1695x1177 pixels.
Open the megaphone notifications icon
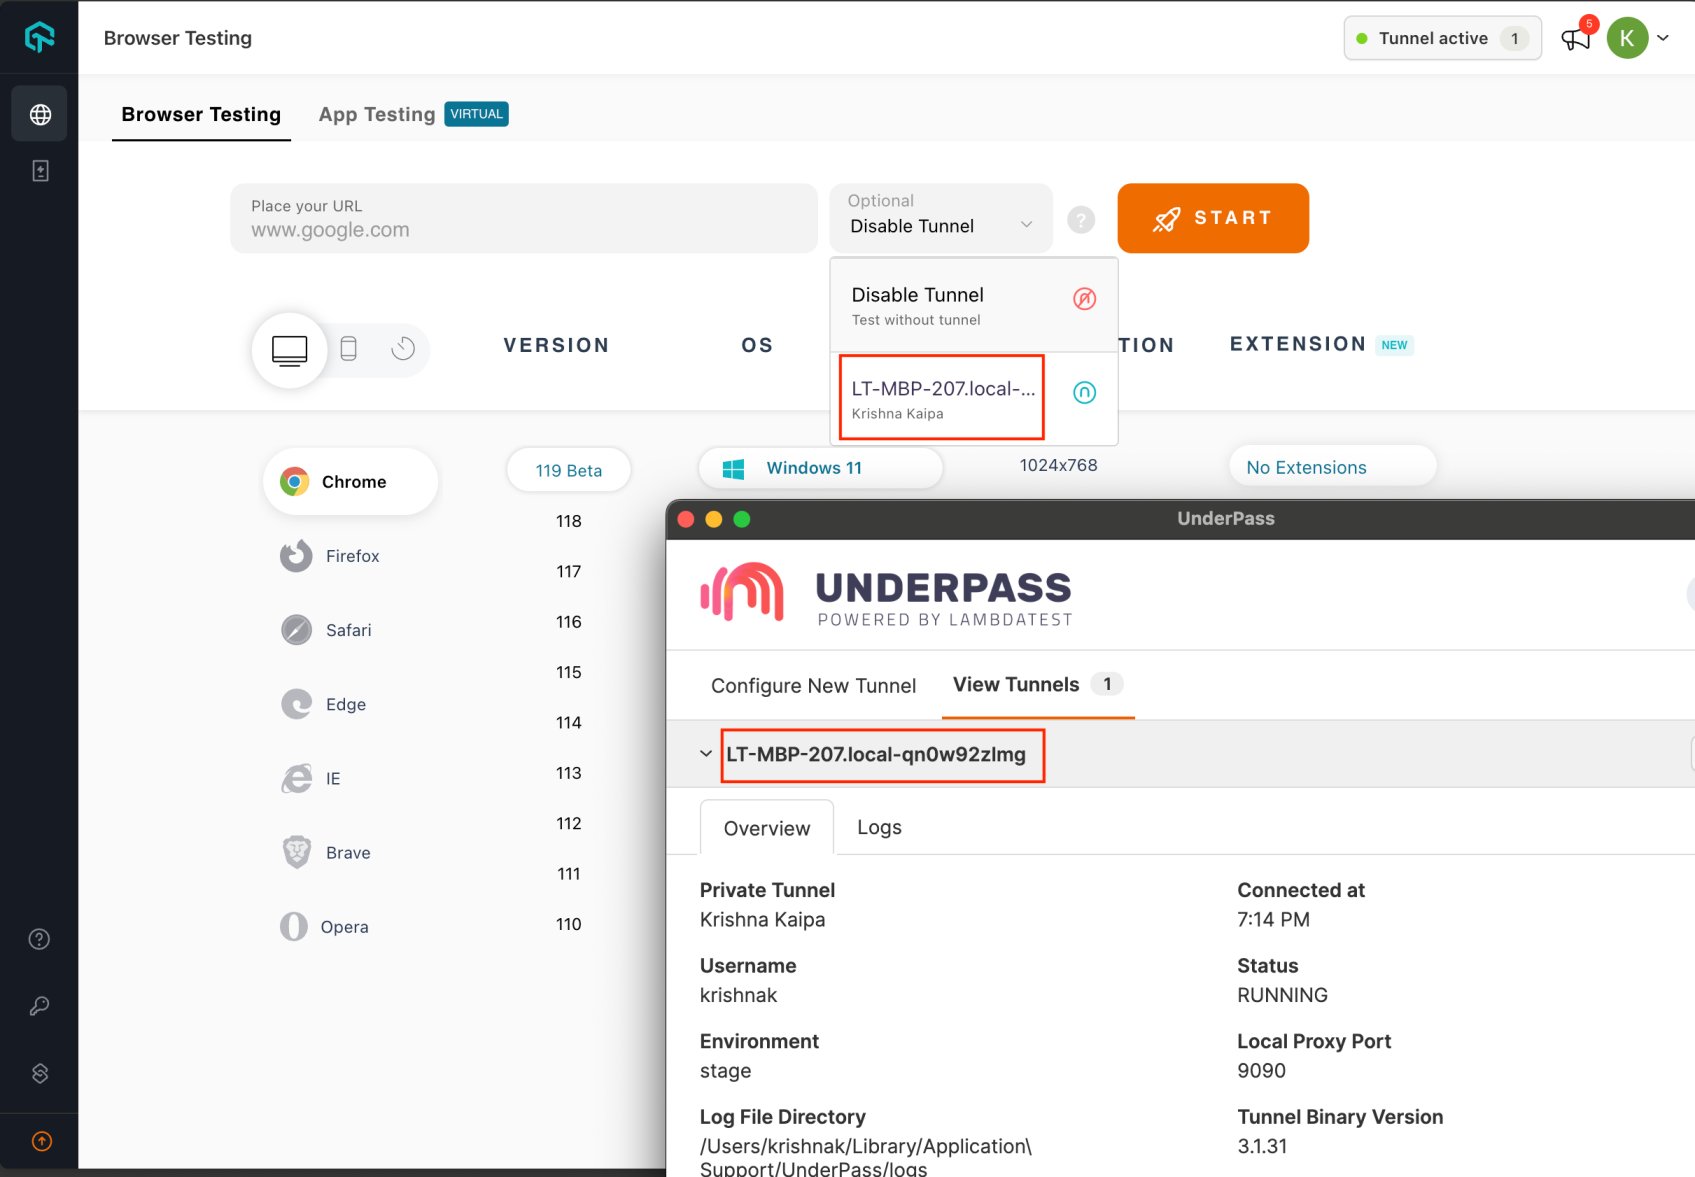(x=1575, y=39)
